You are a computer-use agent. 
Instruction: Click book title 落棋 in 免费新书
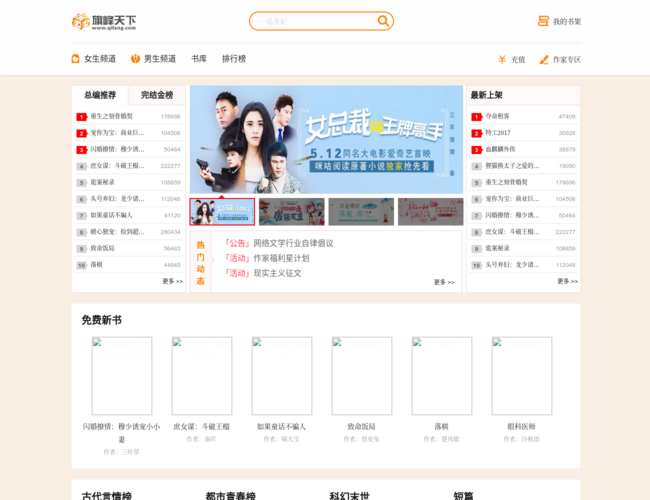[441, 427]
